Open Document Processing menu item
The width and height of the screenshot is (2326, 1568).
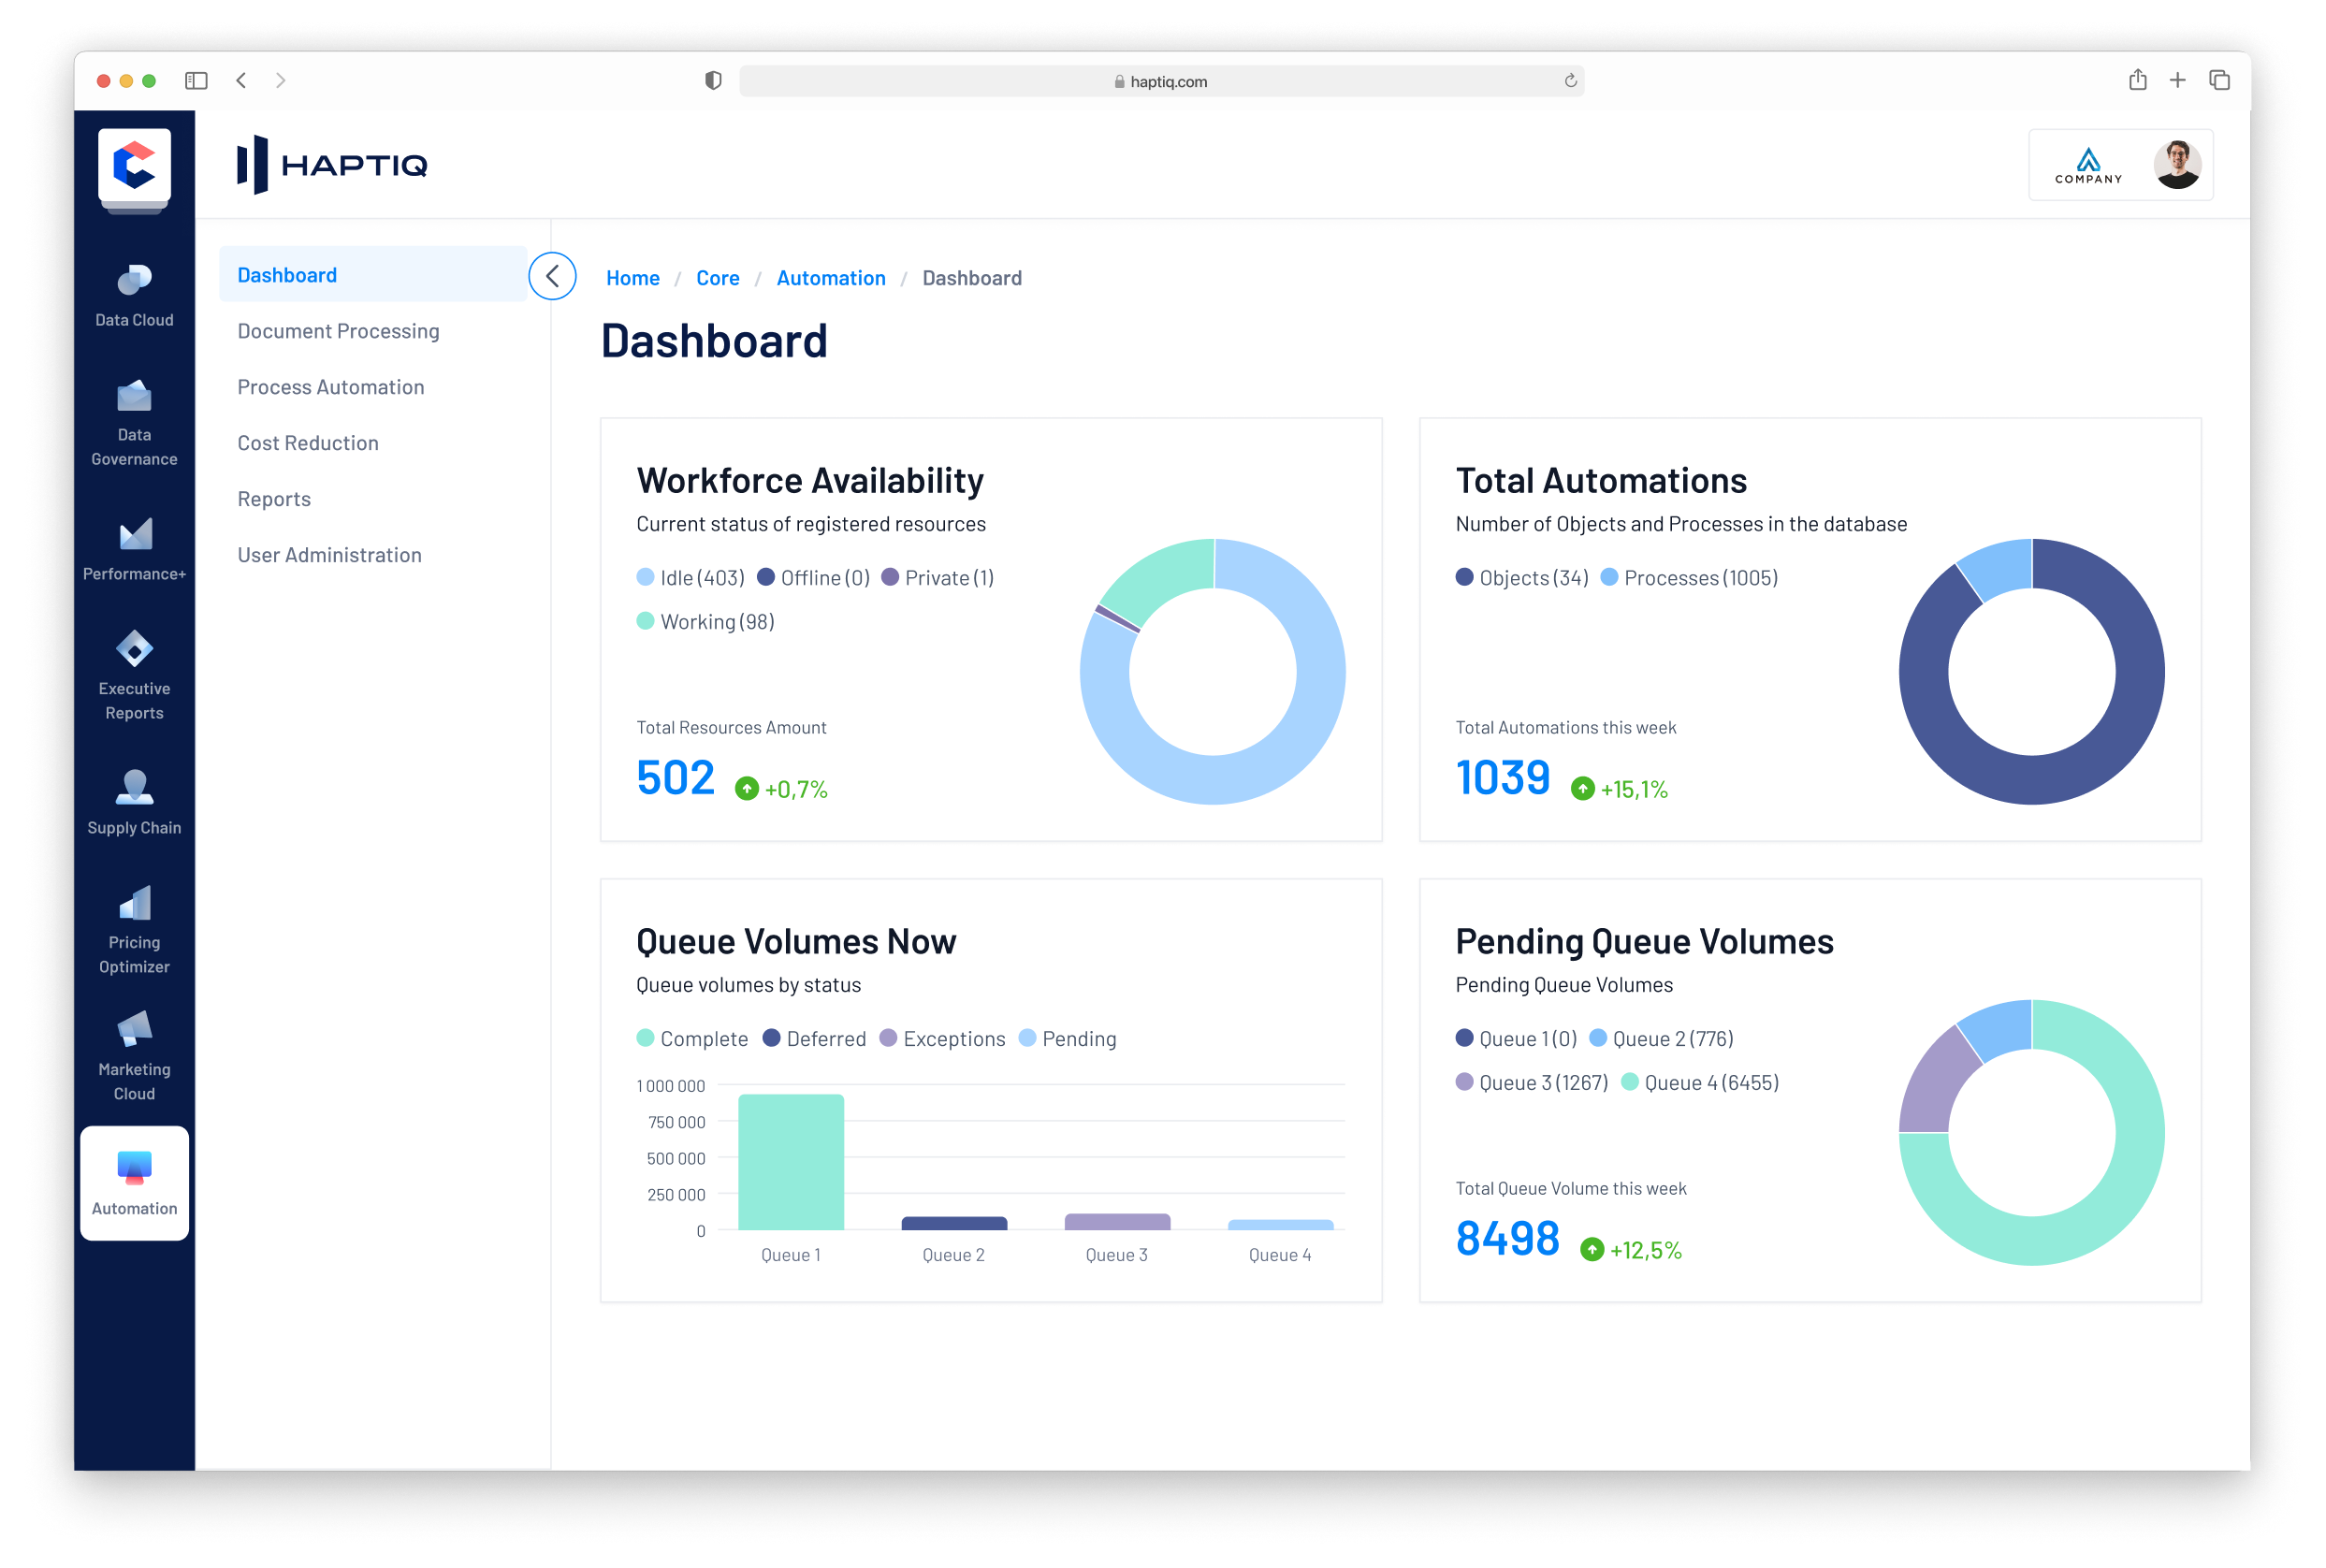338,331
